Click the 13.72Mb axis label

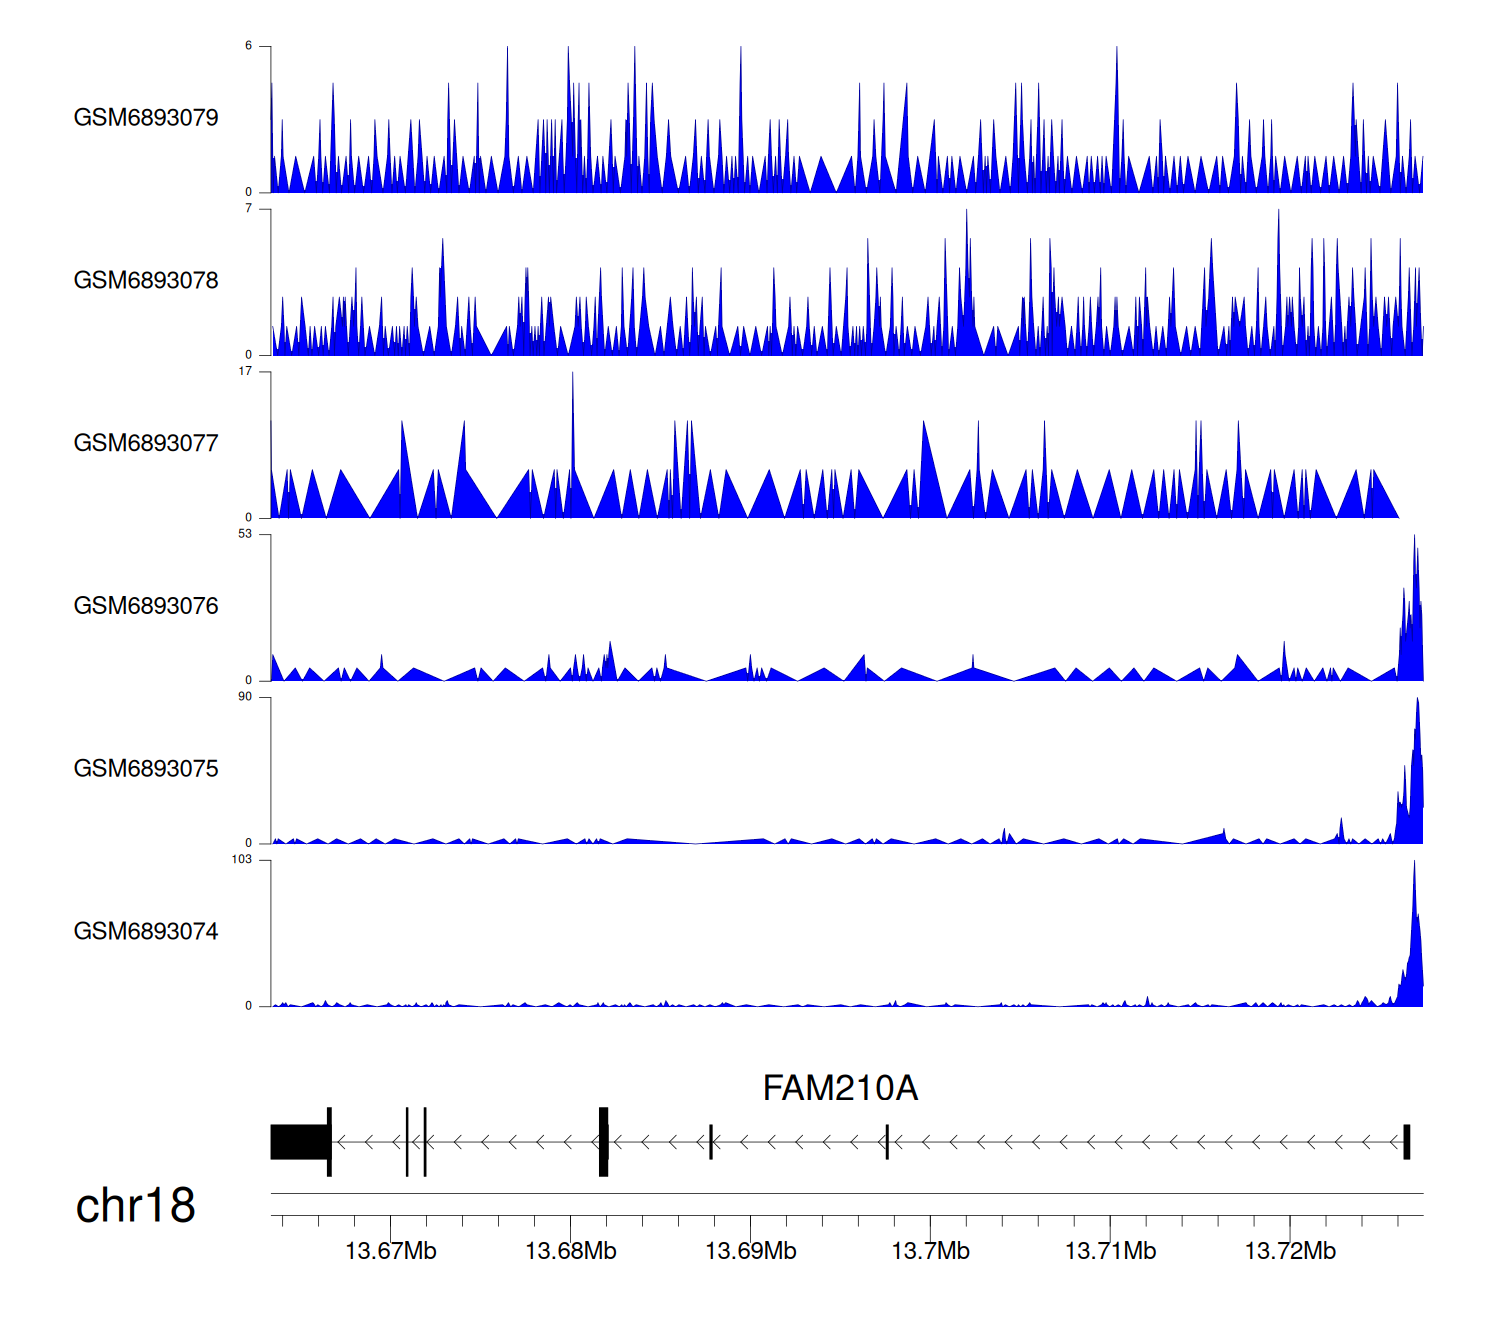click(x=1290, y=1252)
